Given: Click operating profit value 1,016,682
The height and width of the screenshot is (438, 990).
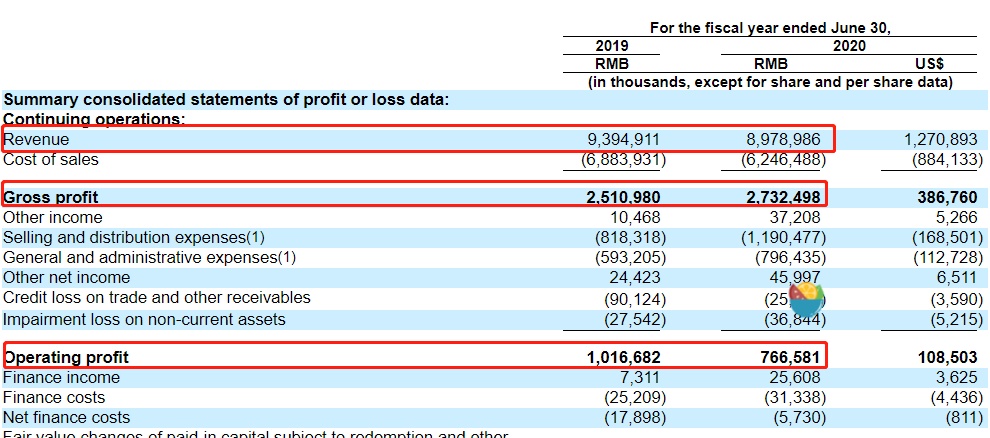Looking at the screenshot, I should click(623, 358).
